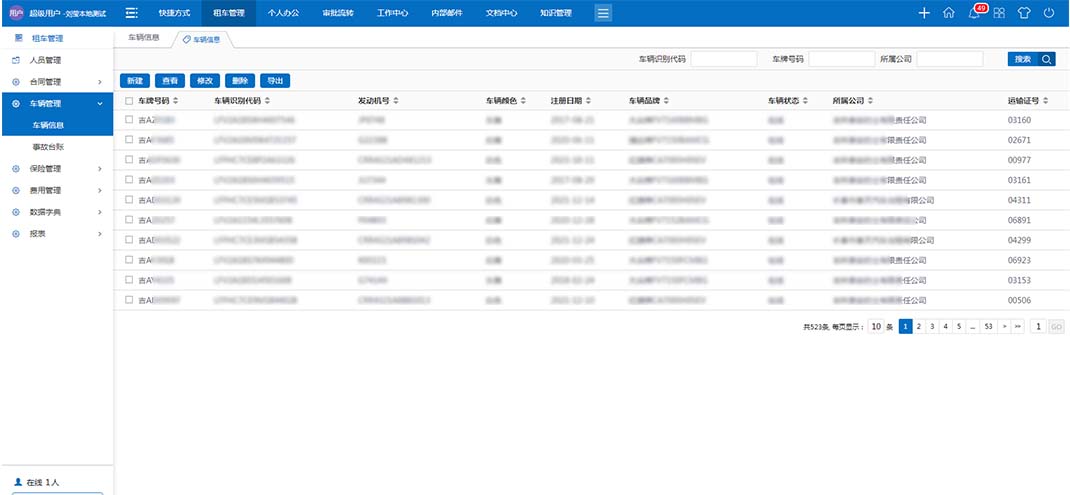Check the row with transport number 03160
This screenshot has height=495, width=1070.
tap(129, 120)
